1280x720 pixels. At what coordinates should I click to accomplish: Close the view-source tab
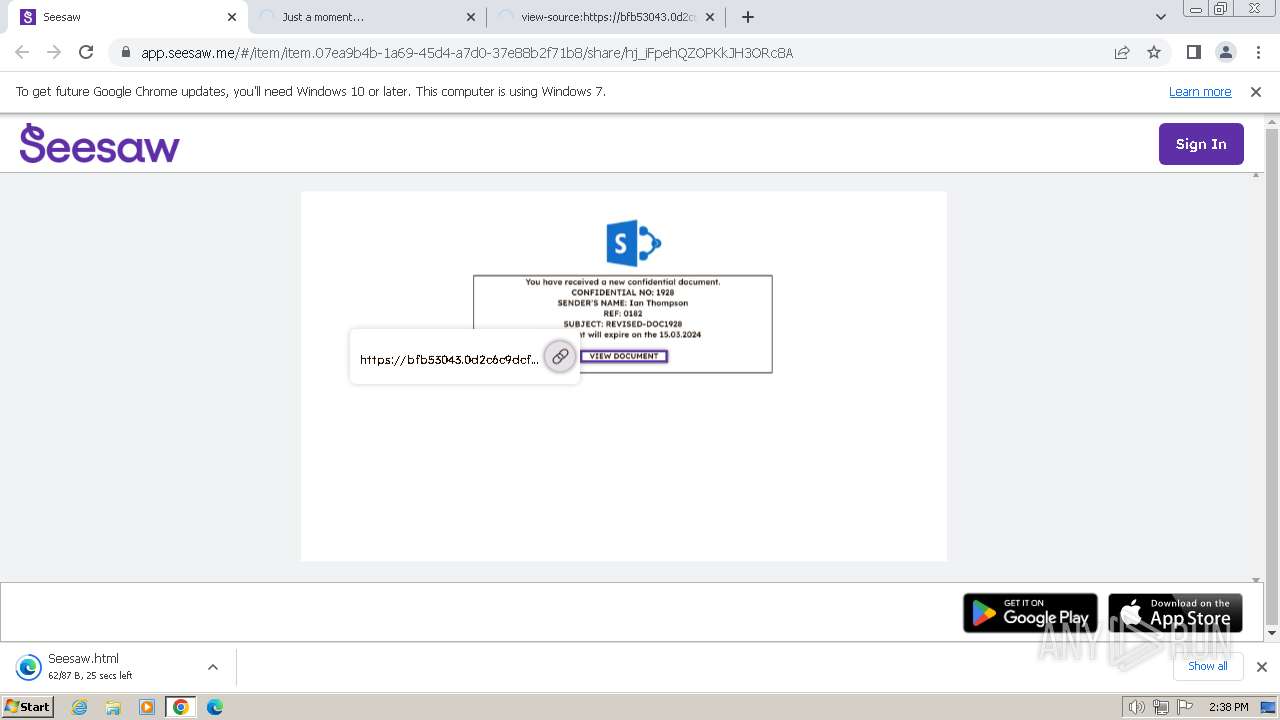710,17
